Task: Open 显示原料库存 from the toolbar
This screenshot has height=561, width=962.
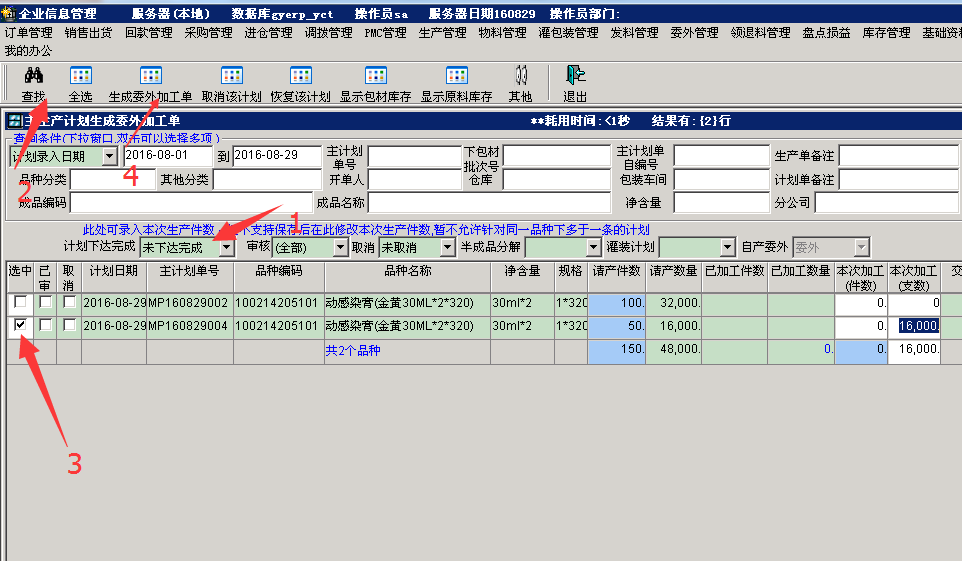Action: click(456, 77)
